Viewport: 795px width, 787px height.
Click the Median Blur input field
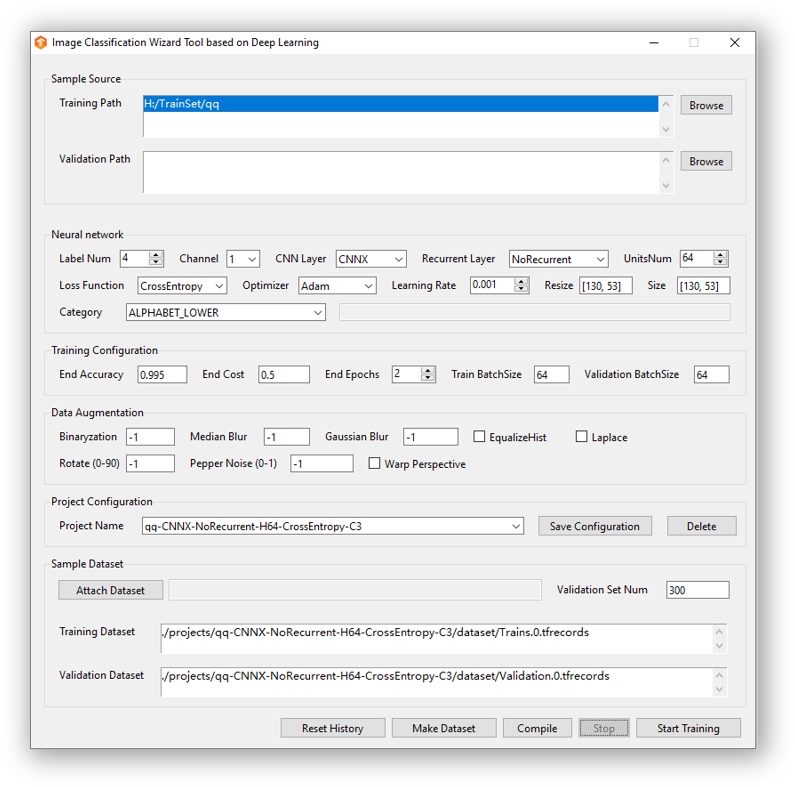pyautogui.click(x=287, y=437)
